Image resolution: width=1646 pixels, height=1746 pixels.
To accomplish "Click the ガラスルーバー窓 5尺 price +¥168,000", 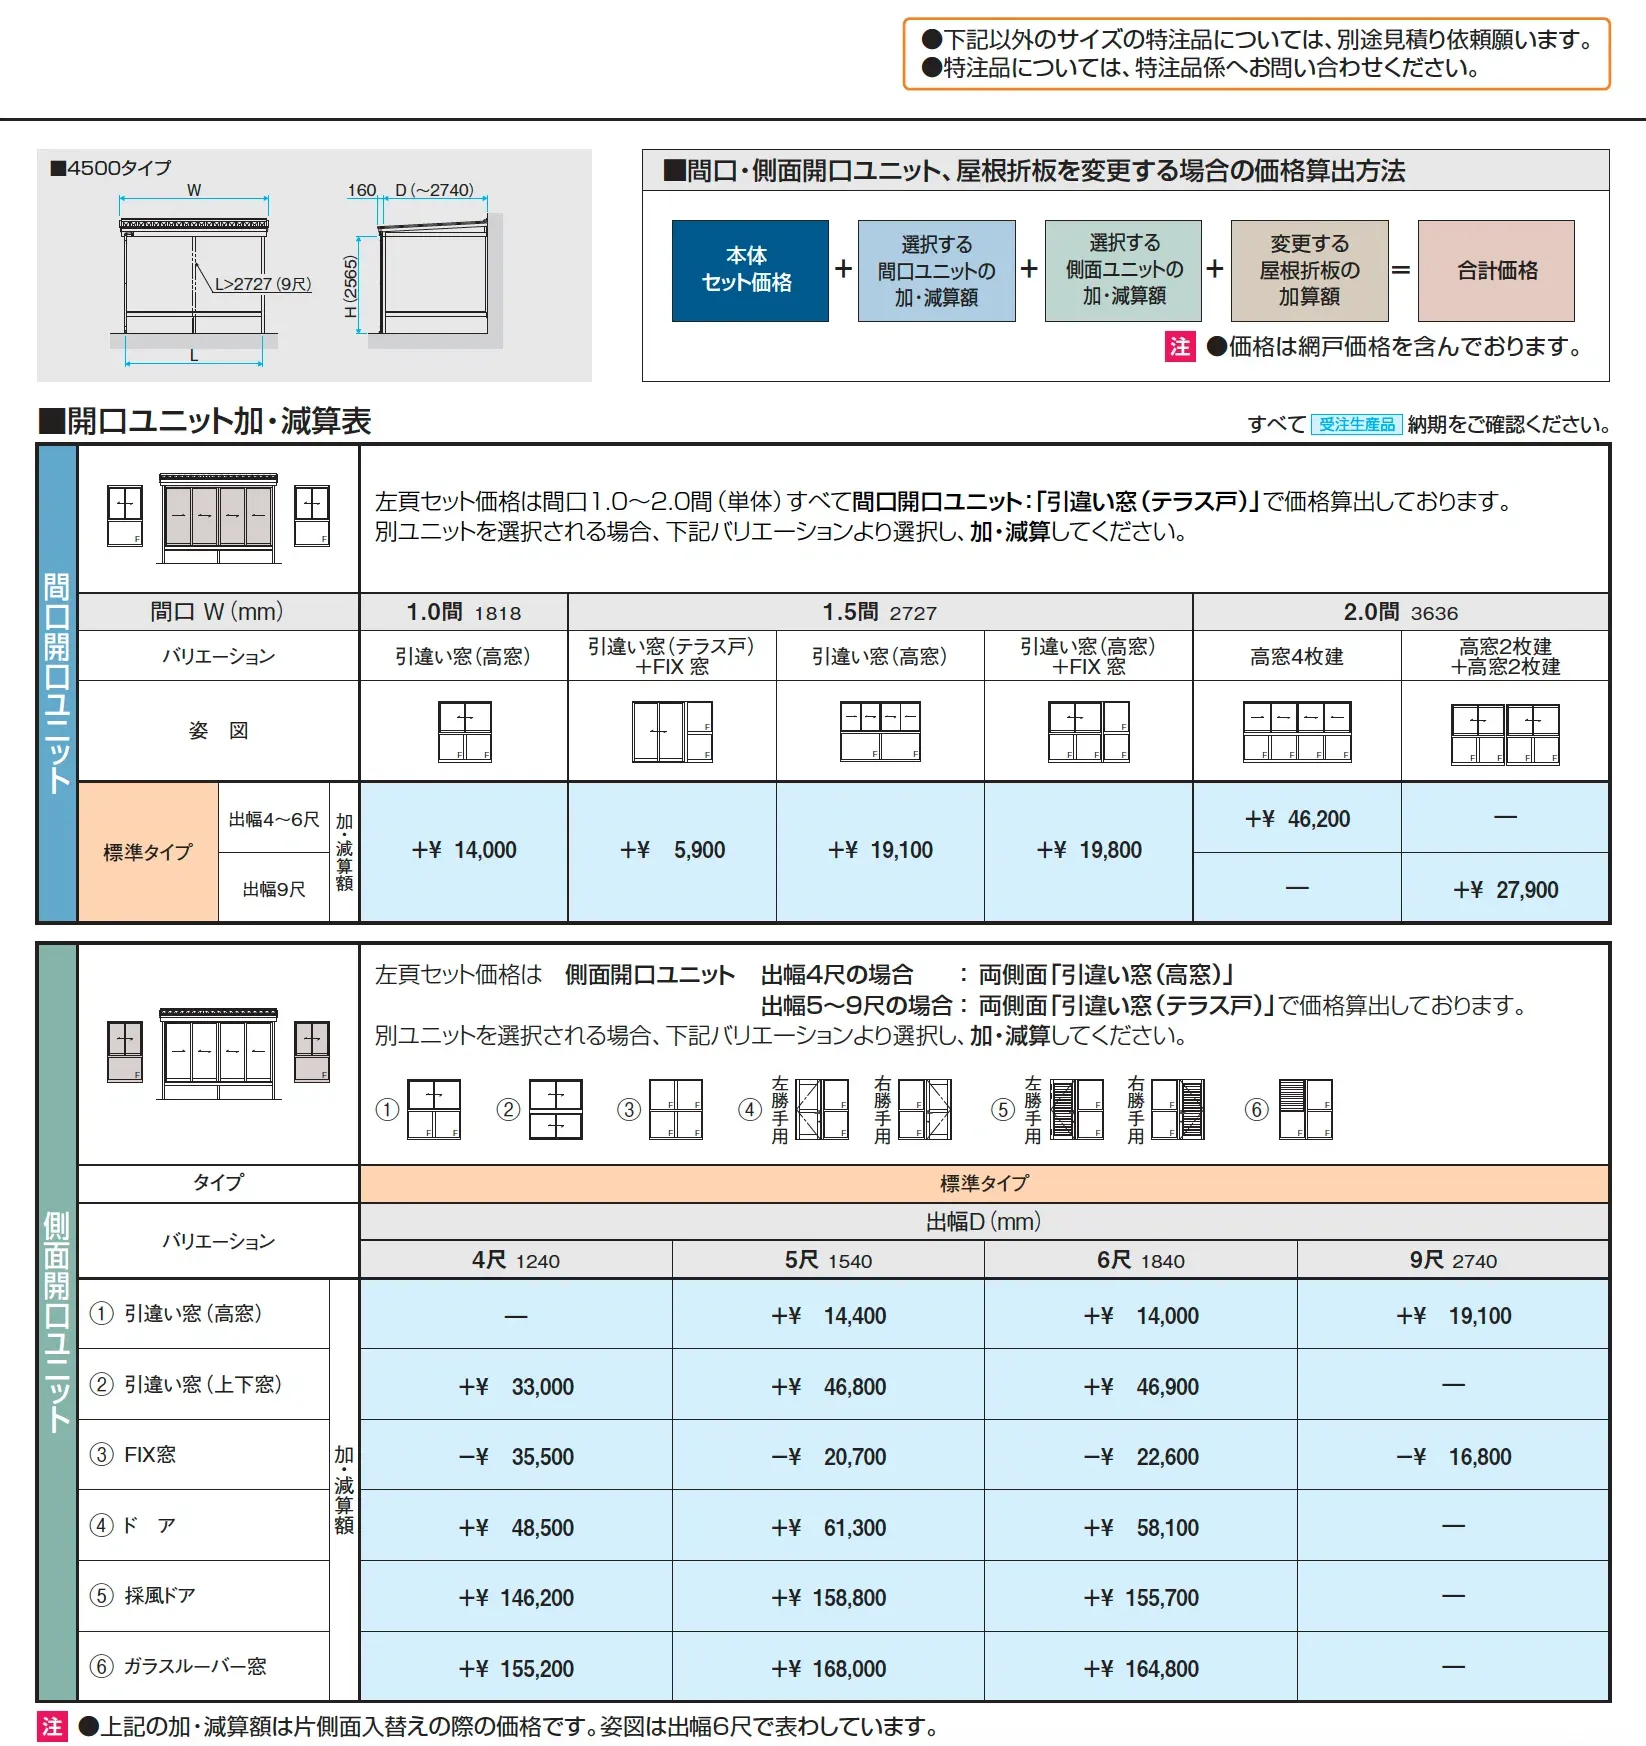I will point(828,1668).
